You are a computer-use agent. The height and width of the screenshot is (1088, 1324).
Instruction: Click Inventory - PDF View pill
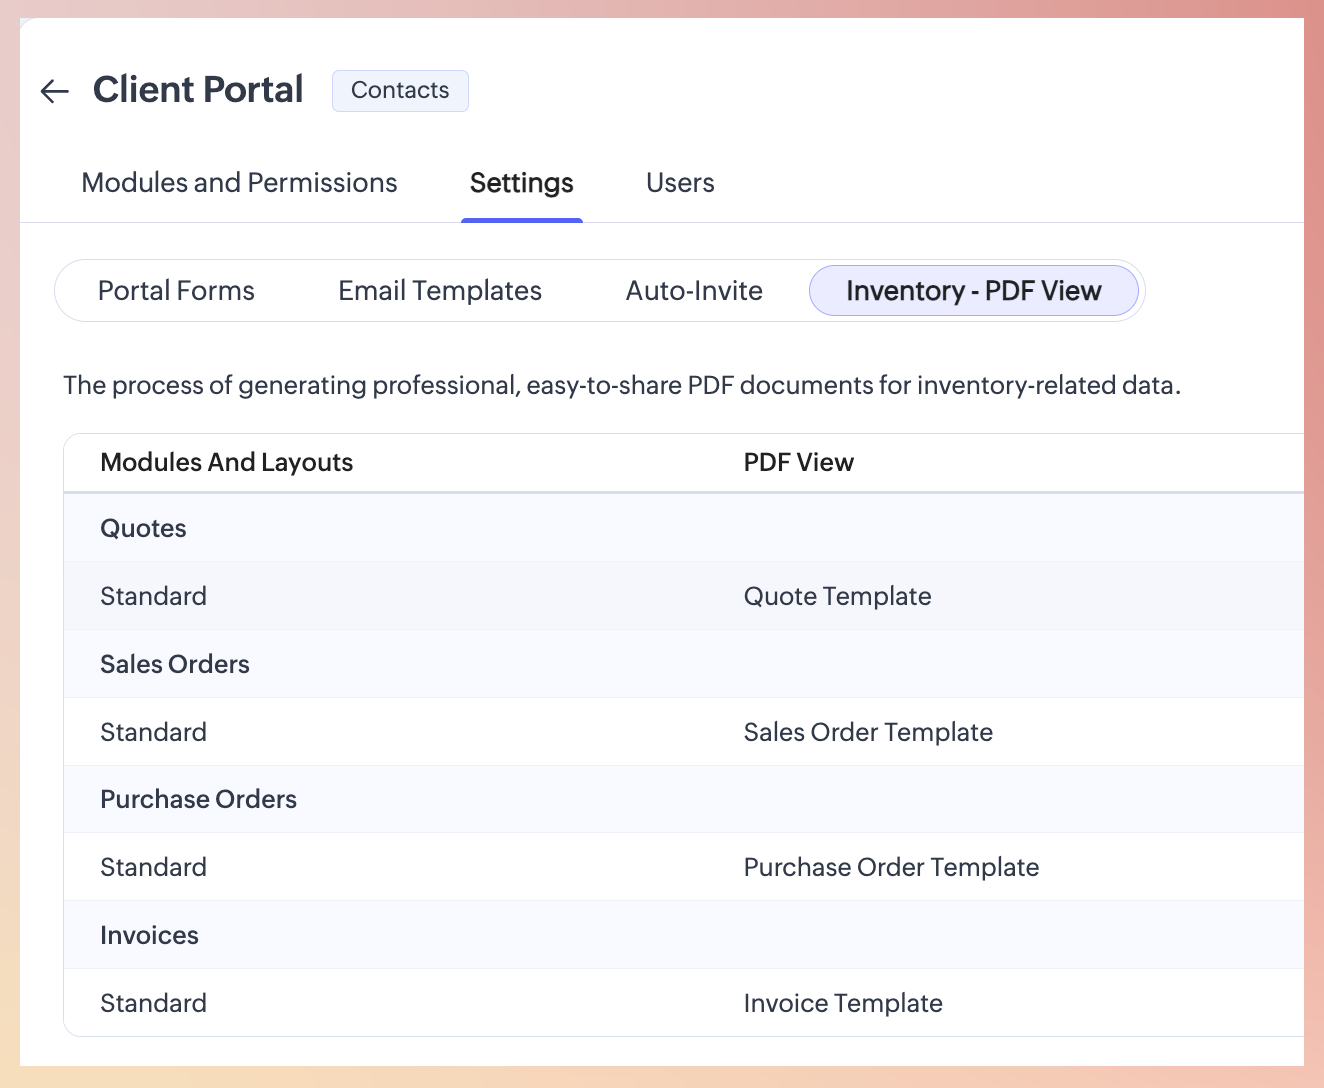coord(973,291)
